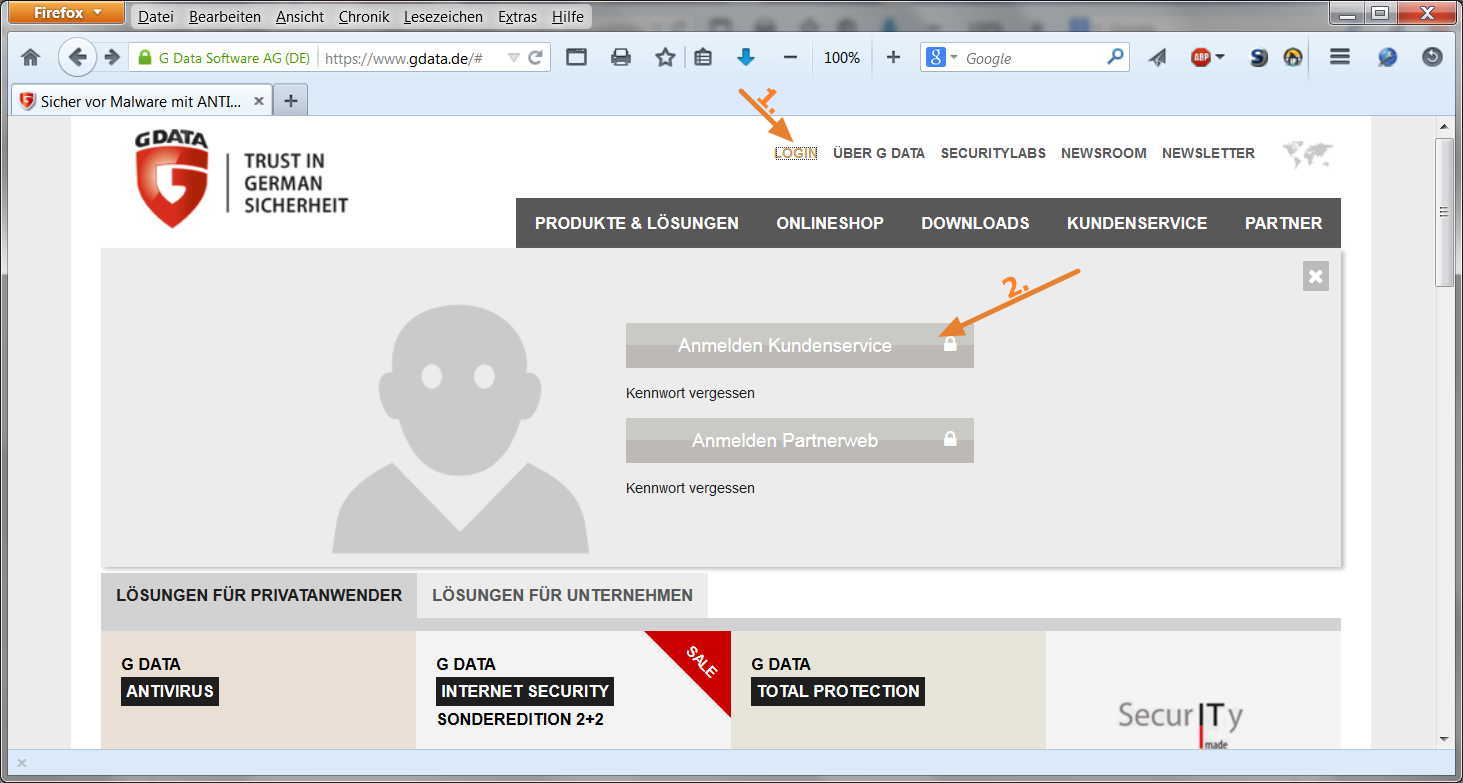
Task: Click the paper plane toolbar icon
Action: (x=1157, y=58)
